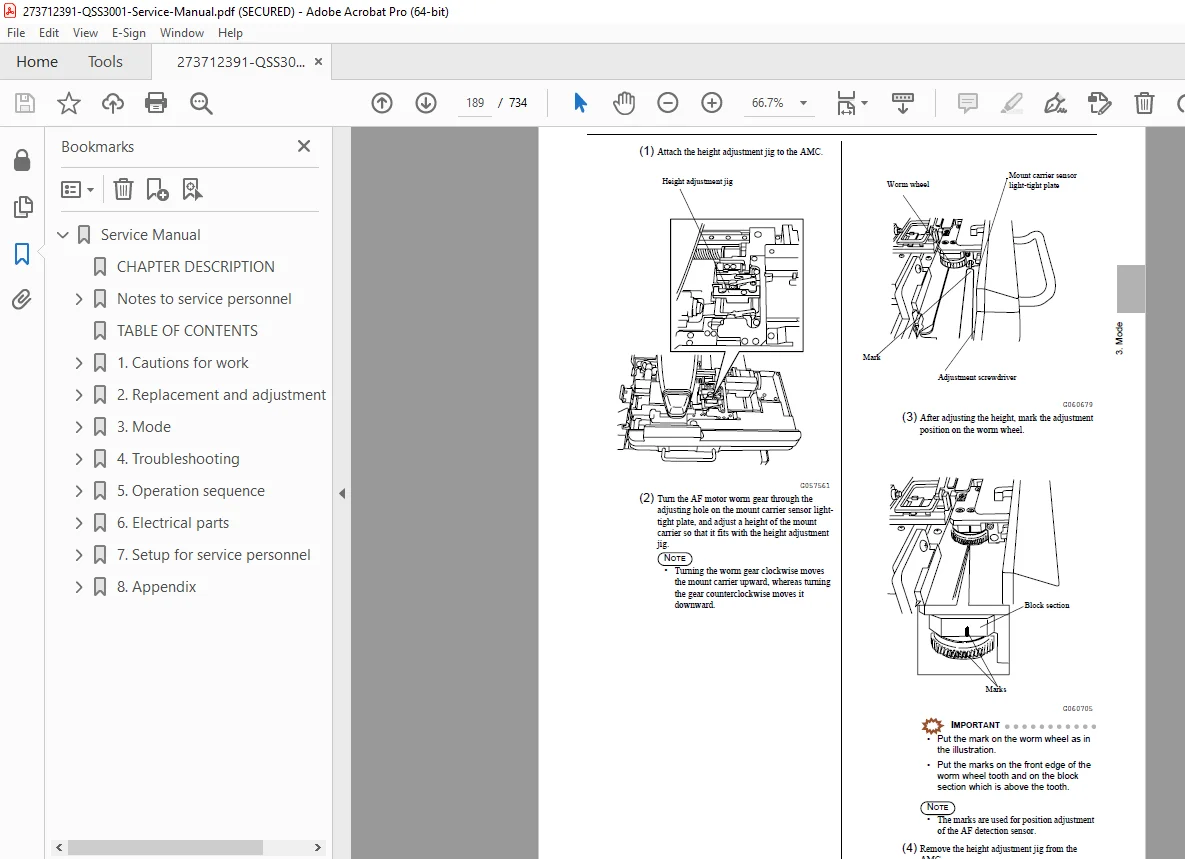Select the 6. Electrical parts label
This screenshot has width=1185, height=859.
point(172,523)
